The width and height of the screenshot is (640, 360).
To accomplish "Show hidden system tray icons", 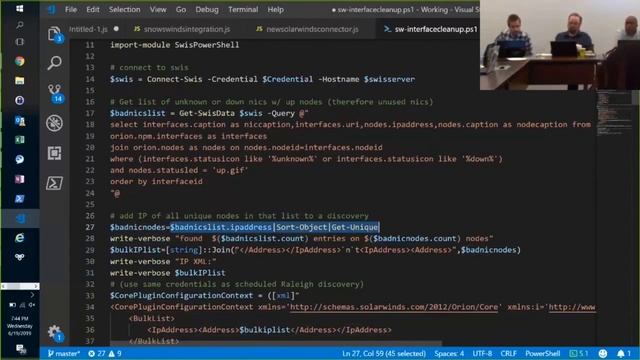I will tap(32, 295).
